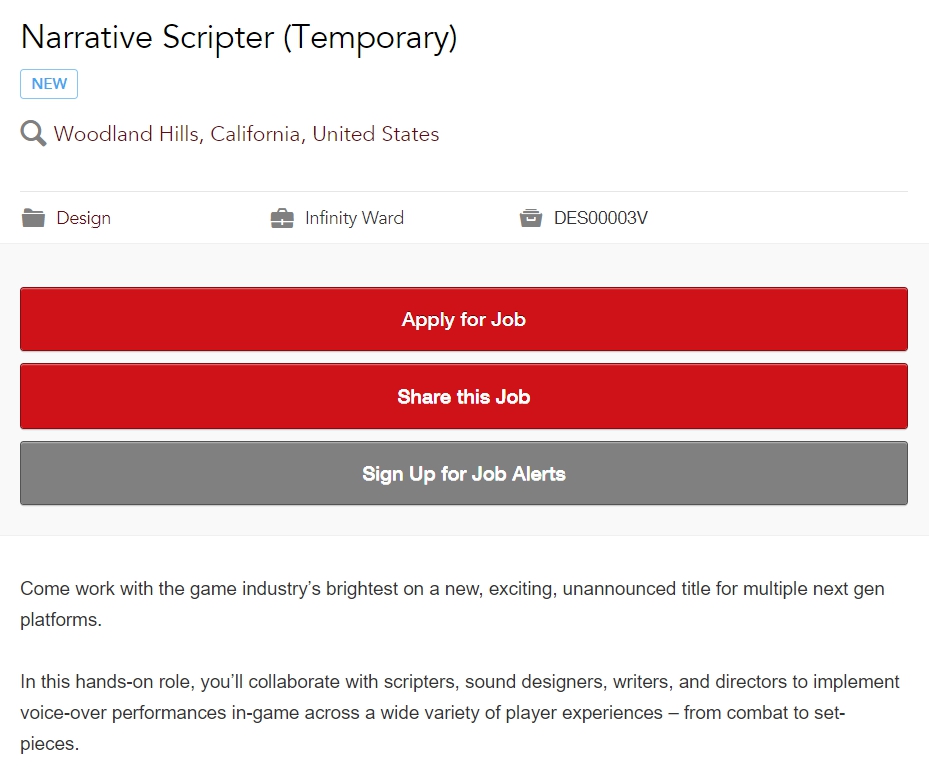Click the archive box icon beside DES00003V
The width and height of the screenshot is (929, 767).
point(531,218)
